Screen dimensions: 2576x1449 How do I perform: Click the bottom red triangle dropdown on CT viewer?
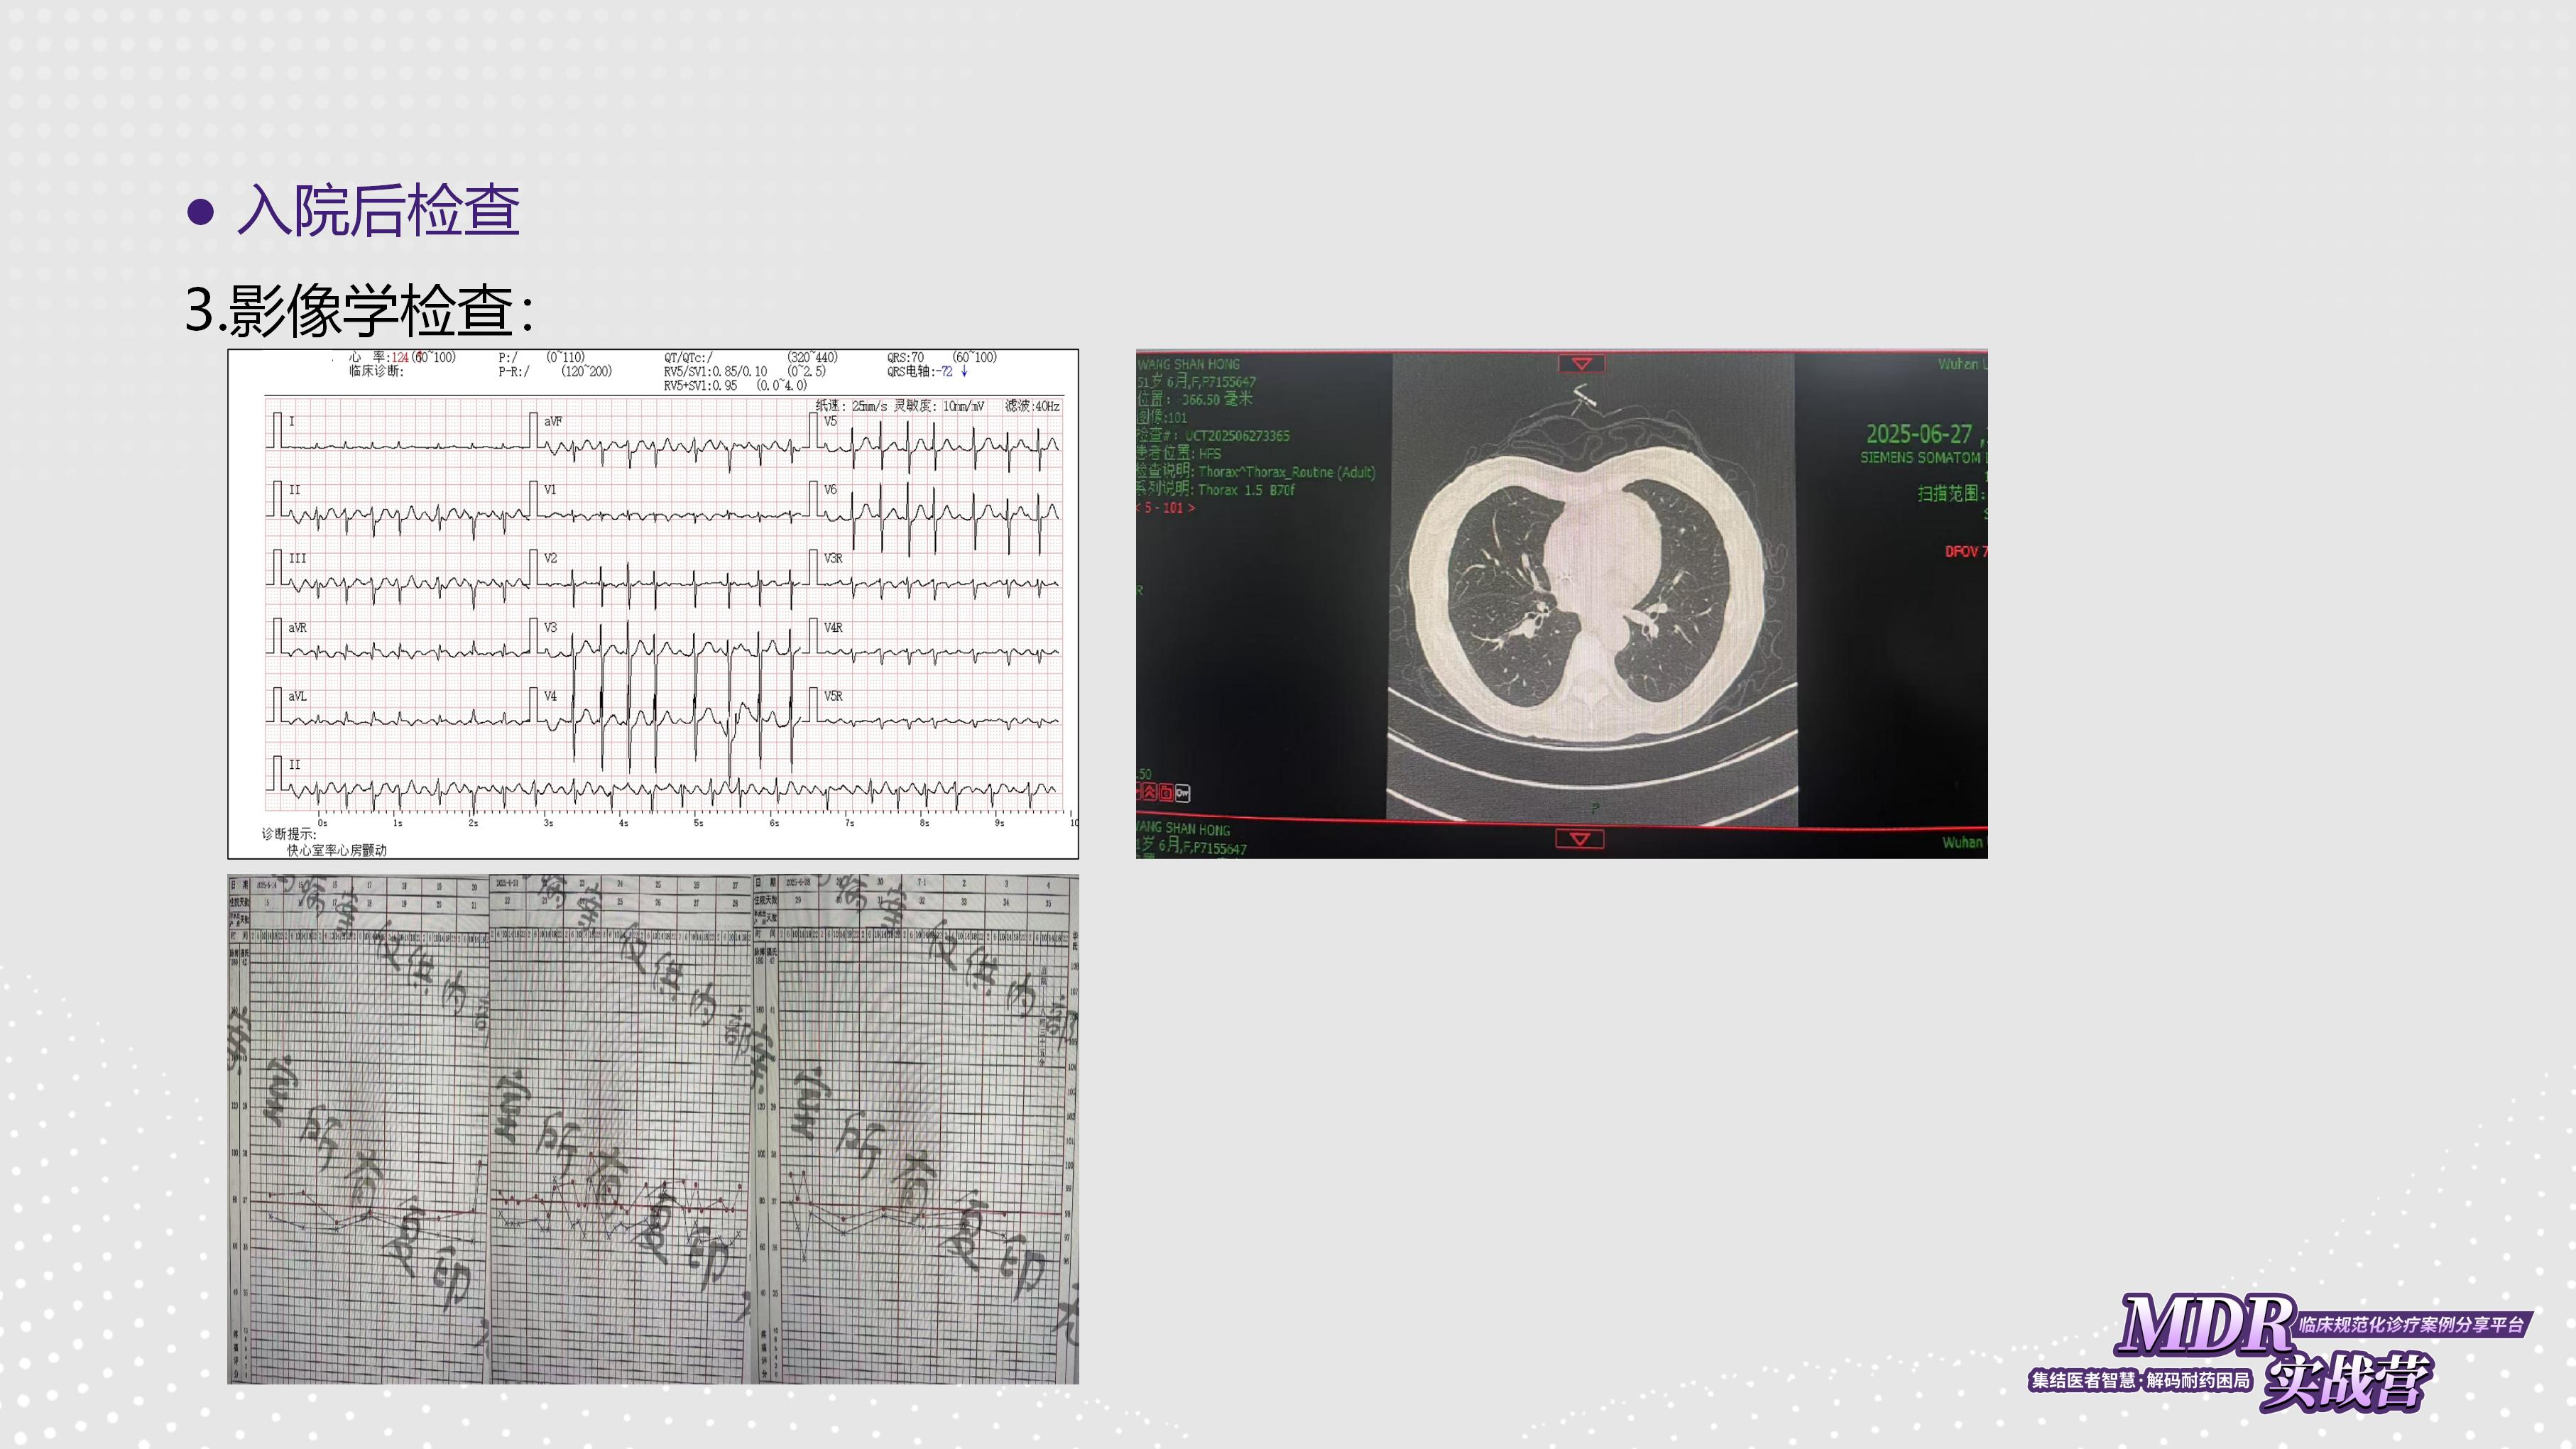pos(1579,838)
